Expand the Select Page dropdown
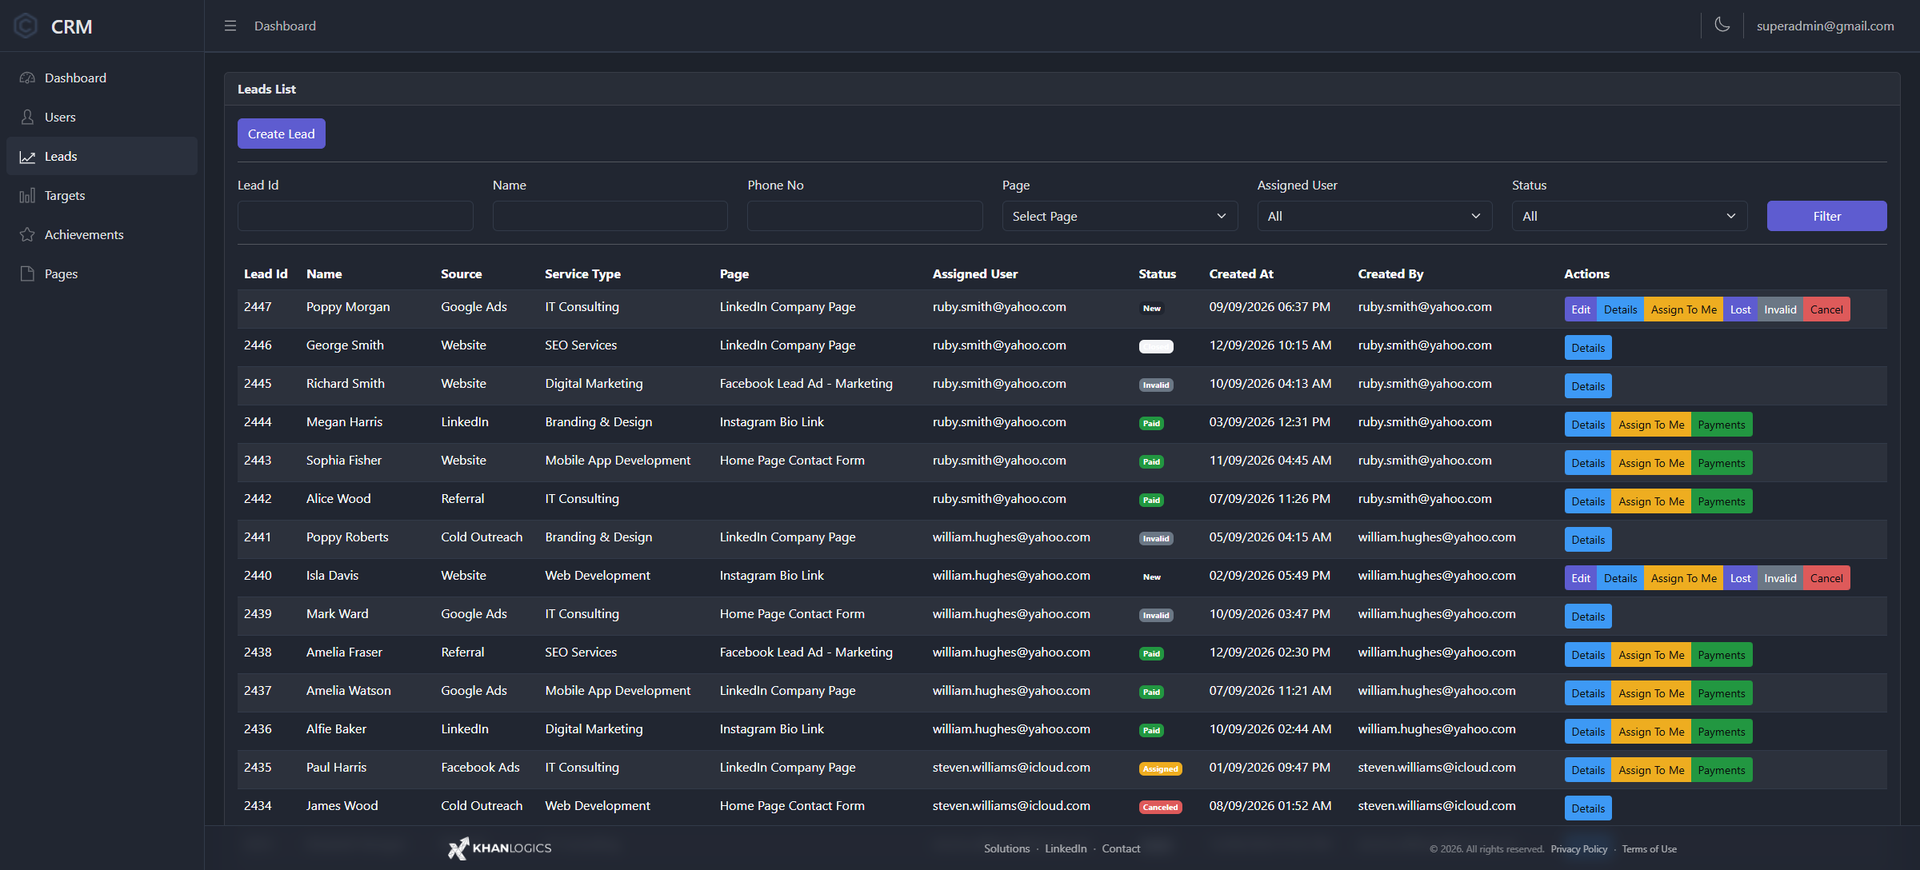The width and height of the screenshot is (1920, 870). pos(1120,216)
